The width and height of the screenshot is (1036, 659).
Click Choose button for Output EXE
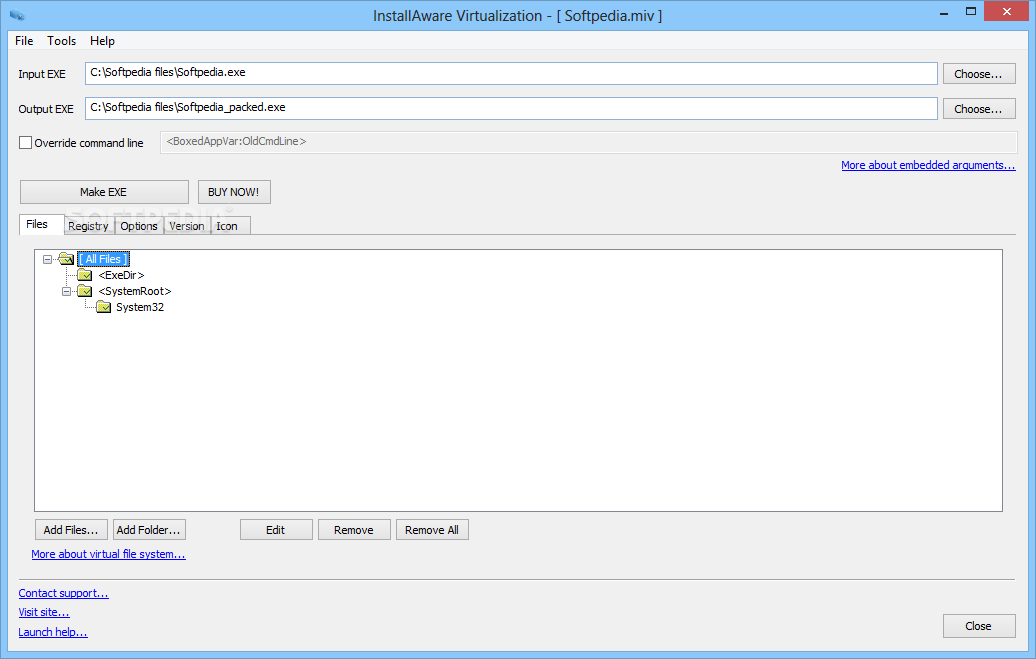(x=979, y=109)
